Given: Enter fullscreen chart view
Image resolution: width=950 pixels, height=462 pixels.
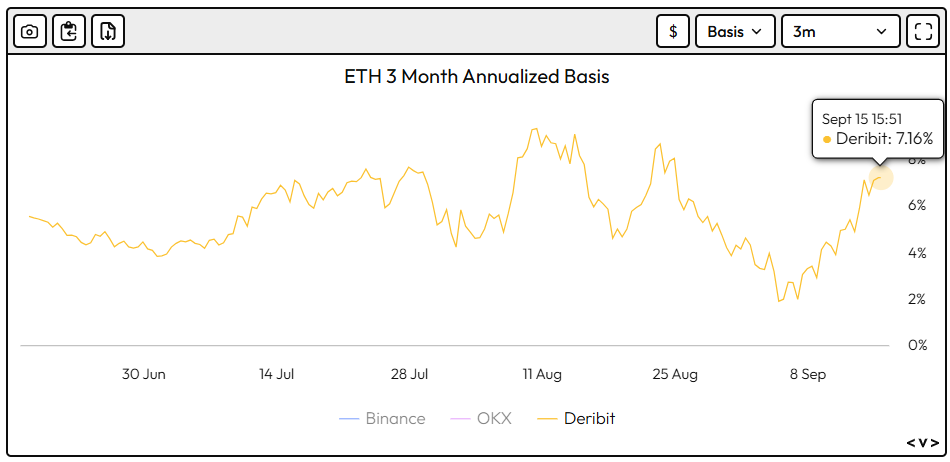Looking at the screenshot, I should 922,31.
